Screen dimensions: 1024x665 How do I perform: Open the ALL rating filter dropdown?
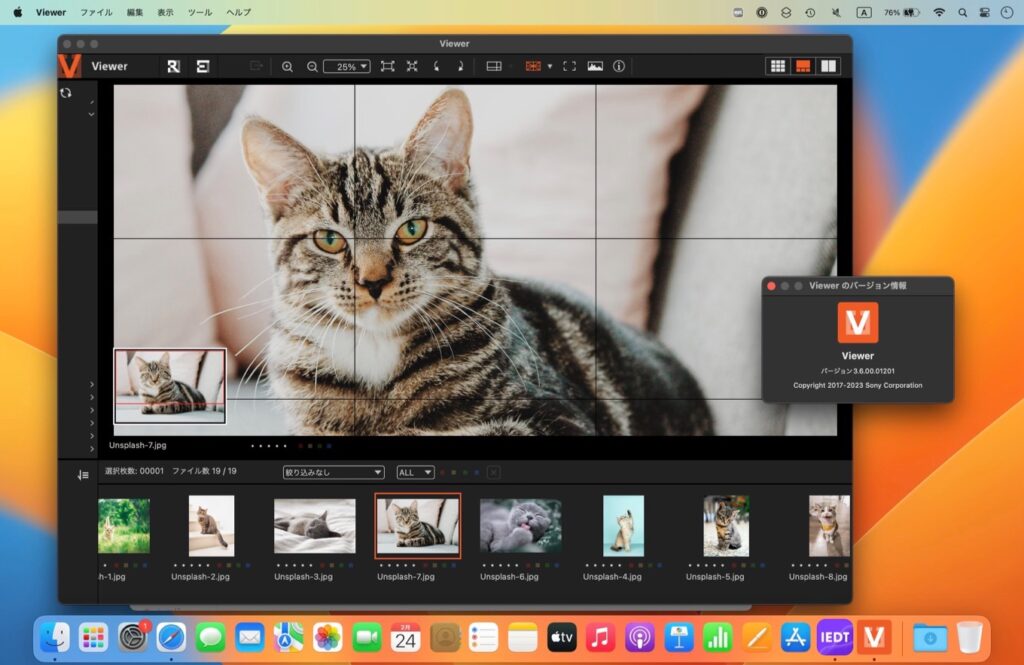pyautogui.click(x=414, y=472)
